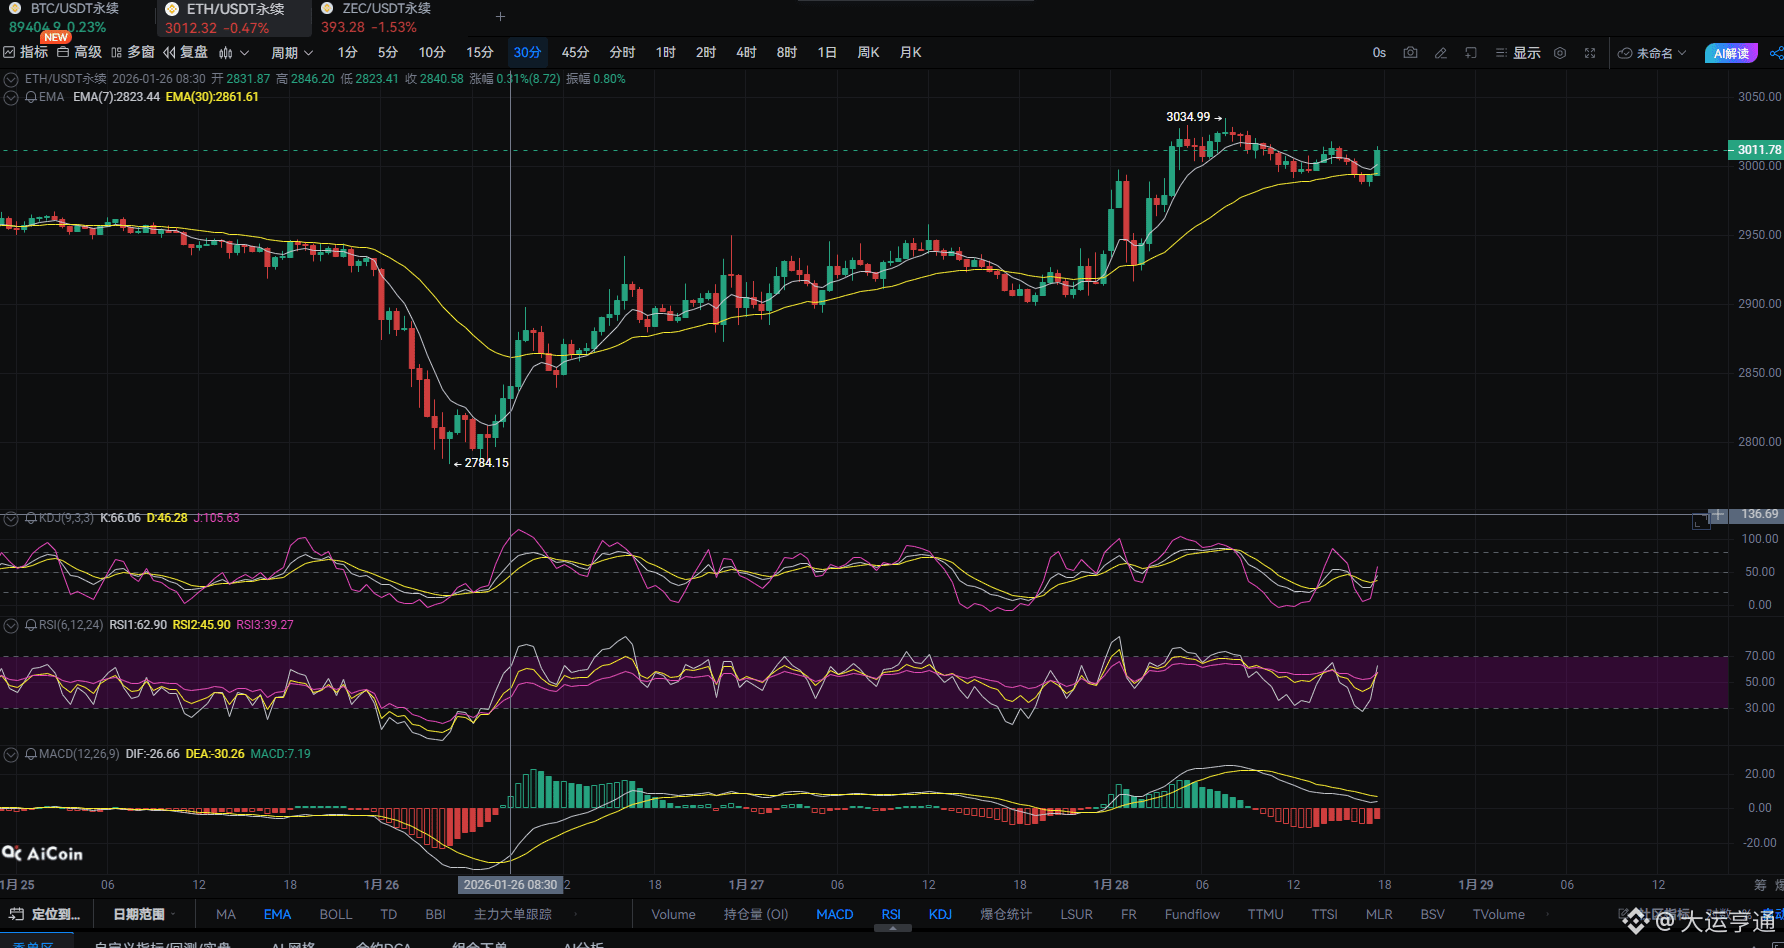The image size is (1784, 948).
Task: Open the camera screenshot tool
Action: (1410, 53)
